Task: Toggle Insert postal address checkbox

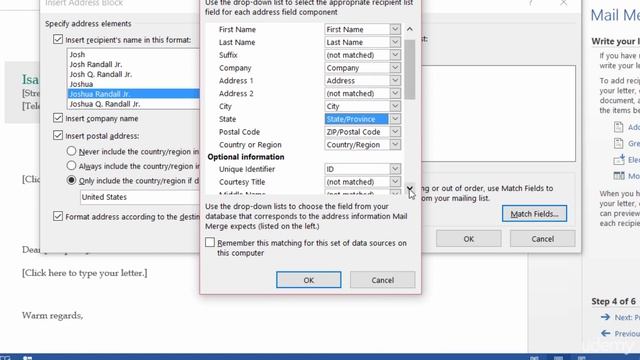Action: (x=58, y=136)
